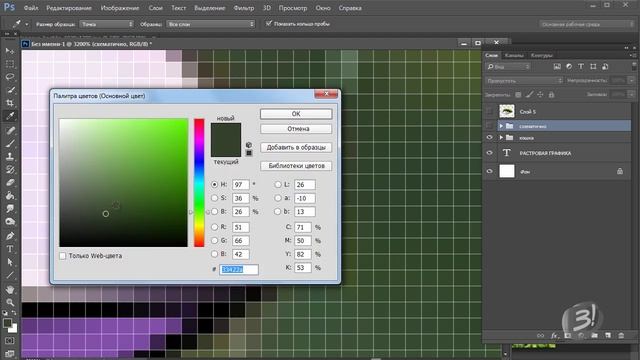
Task: Select the G green radio button
Action: tap(214, 240)
